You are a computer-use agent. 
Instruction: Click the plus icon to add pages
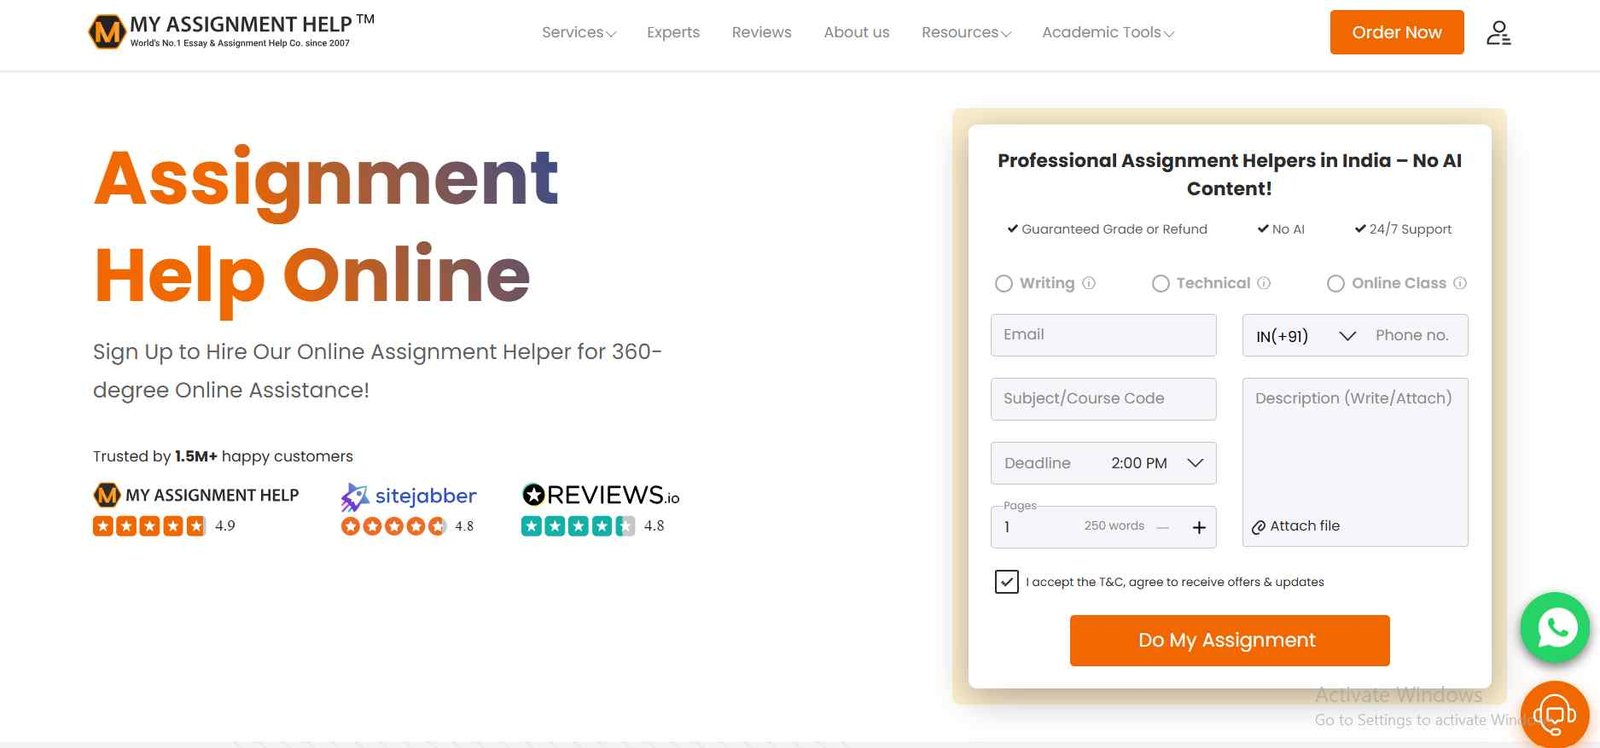(x=1199, y=527)
